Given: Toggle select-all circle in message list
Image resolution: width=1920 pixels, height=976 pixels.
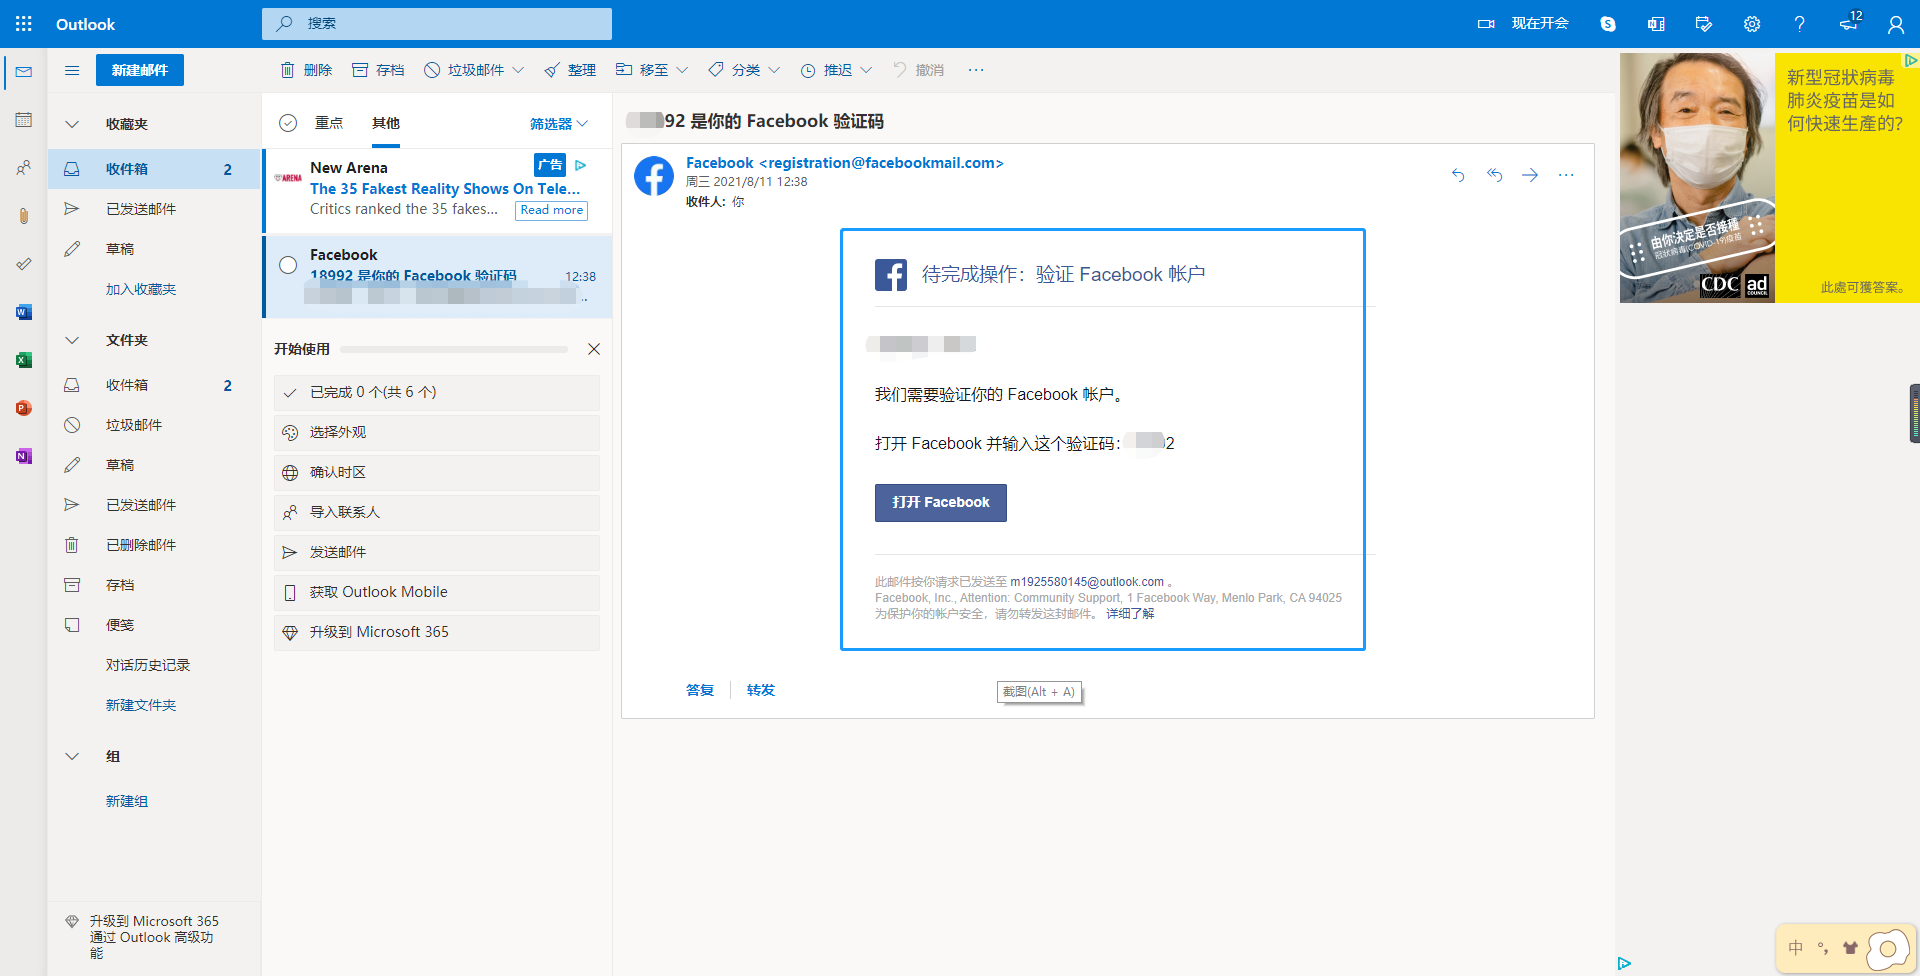Looking at the screenshot, I should click(288, 123).
